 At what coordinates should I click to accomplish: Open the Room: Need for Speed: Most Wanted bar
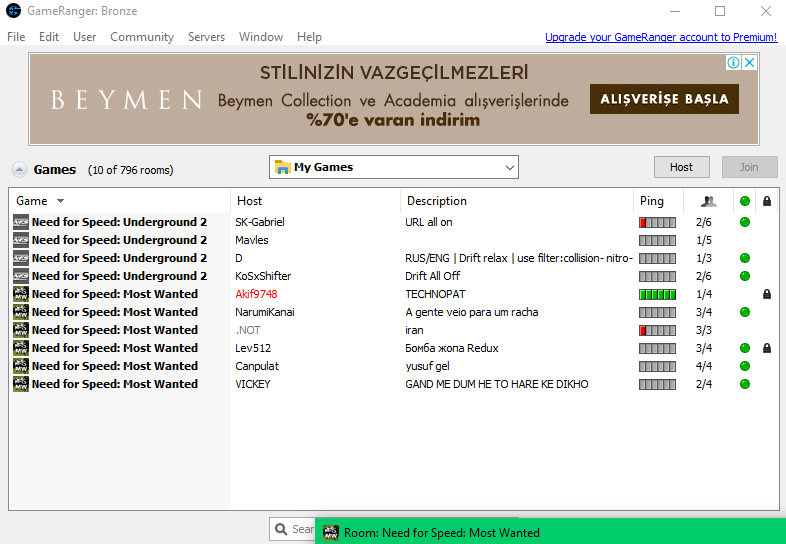point(550,531)
